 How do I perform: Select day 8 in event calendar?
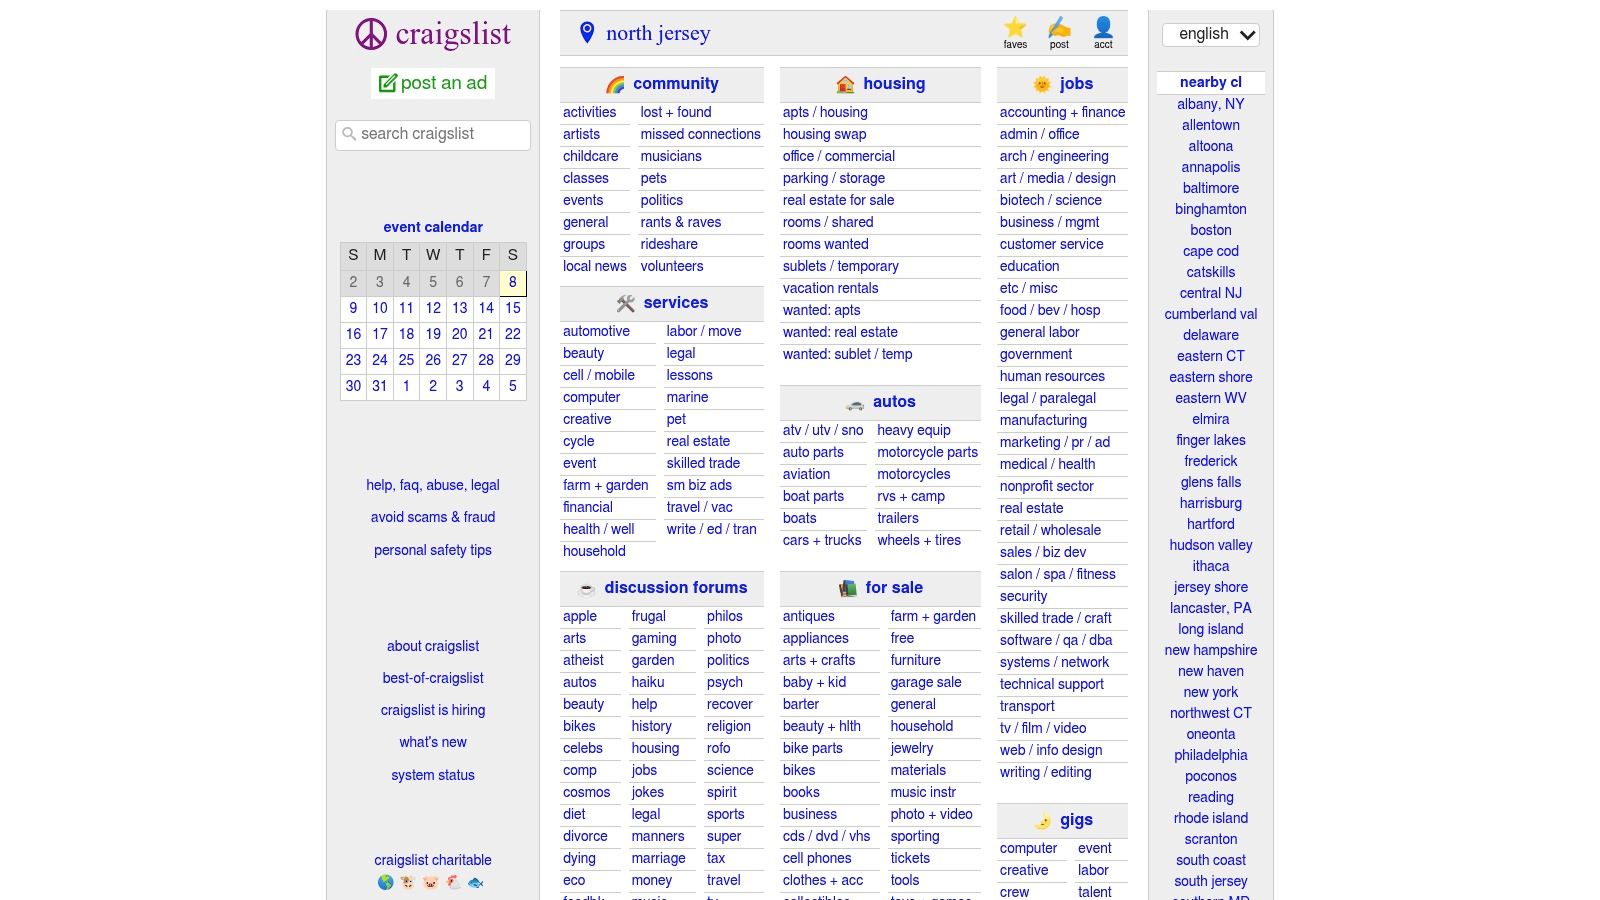[513, 282]
